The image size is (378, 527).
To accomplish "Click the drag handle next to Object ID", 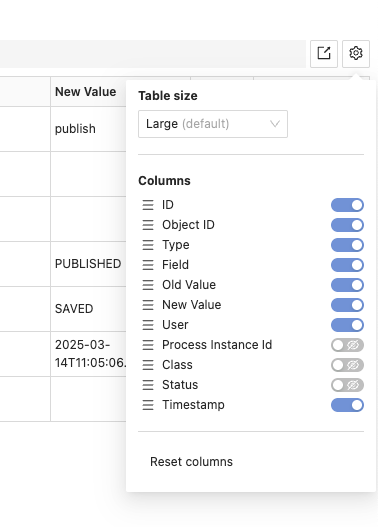I will pyautogui.click(x=148, y=225).
